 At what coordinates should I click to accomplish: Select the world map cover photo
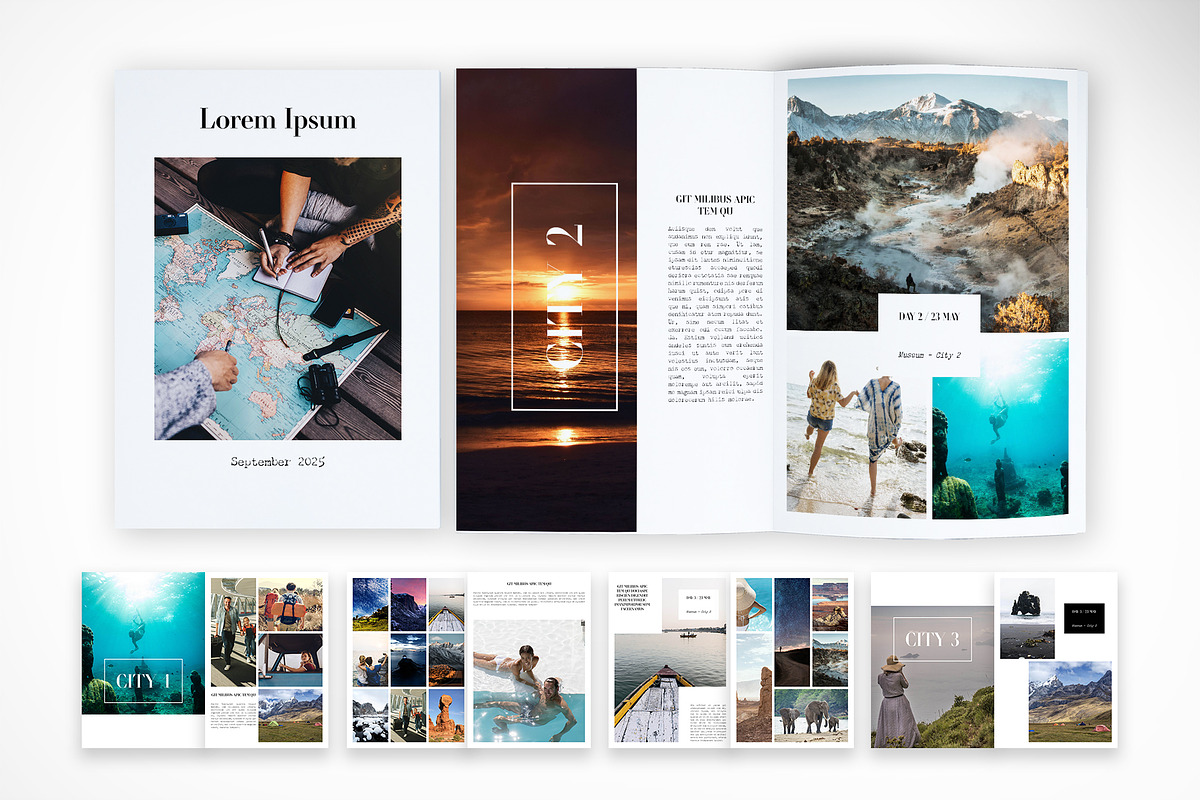click(278, 298)
